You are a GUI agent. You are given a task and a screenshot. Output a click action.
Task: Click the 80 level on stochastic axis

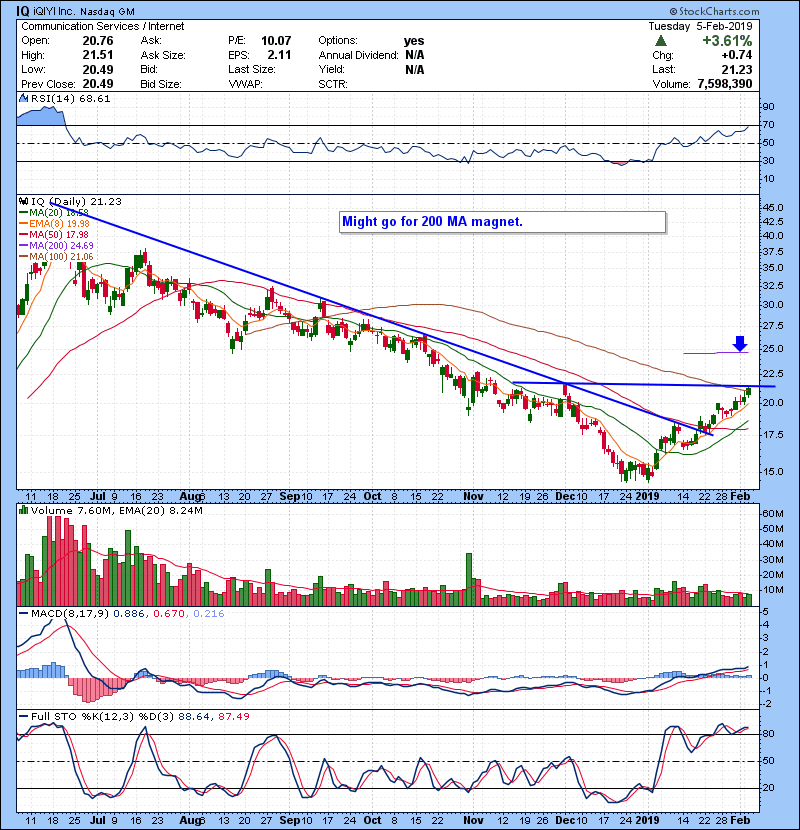click(768, 734)
